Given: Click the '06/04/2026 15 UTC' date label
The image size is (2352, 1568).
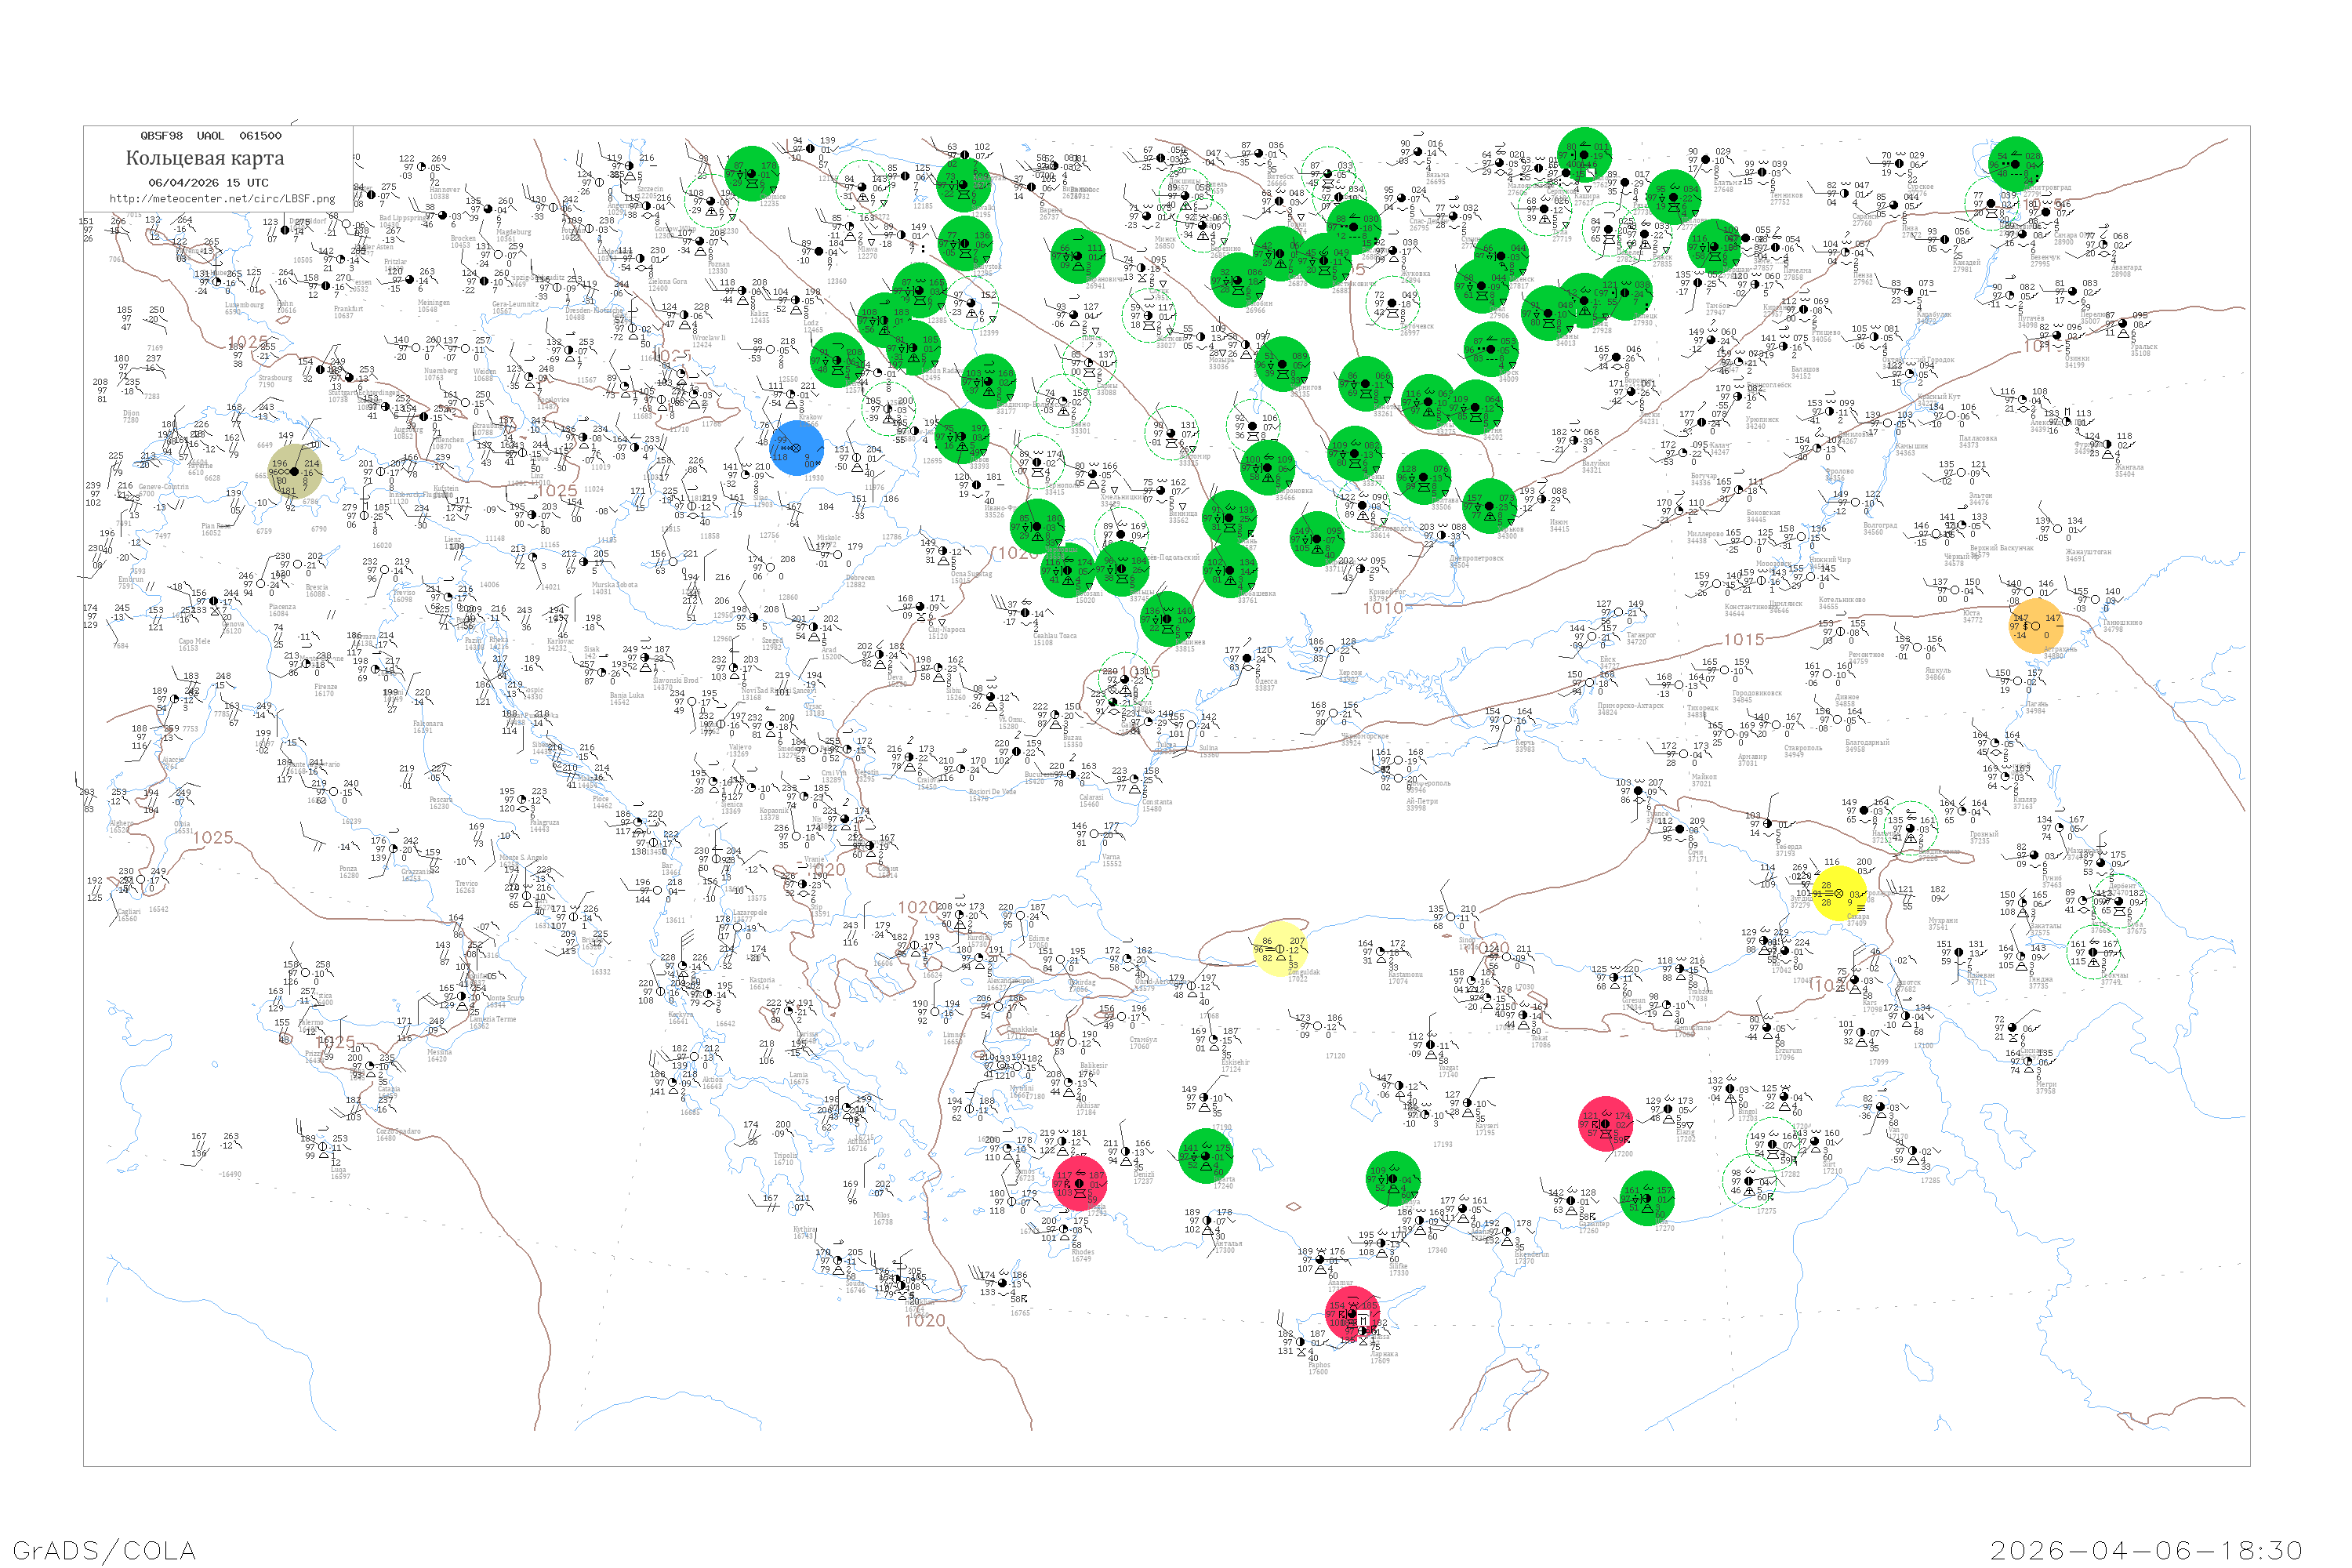Looking at the screenshot, I should click(x=208, y=183).
